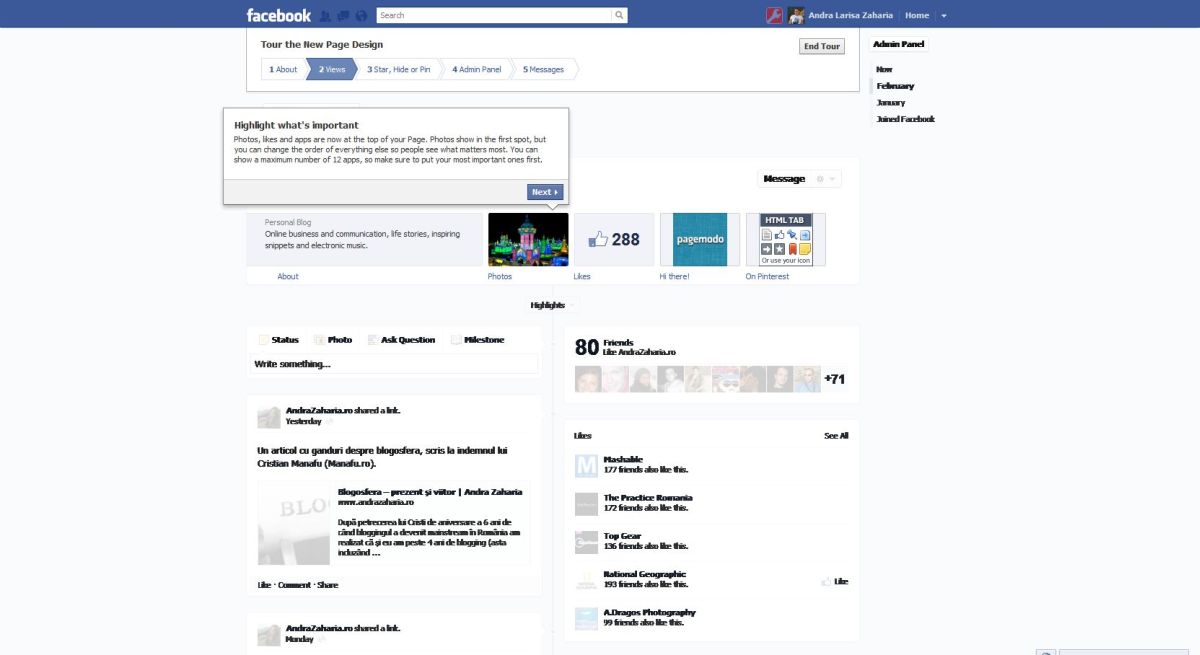Go to tour step 3 Star, Hide or Pin
The width and height of the screenshot is (1200, 655).
[398, 70]
